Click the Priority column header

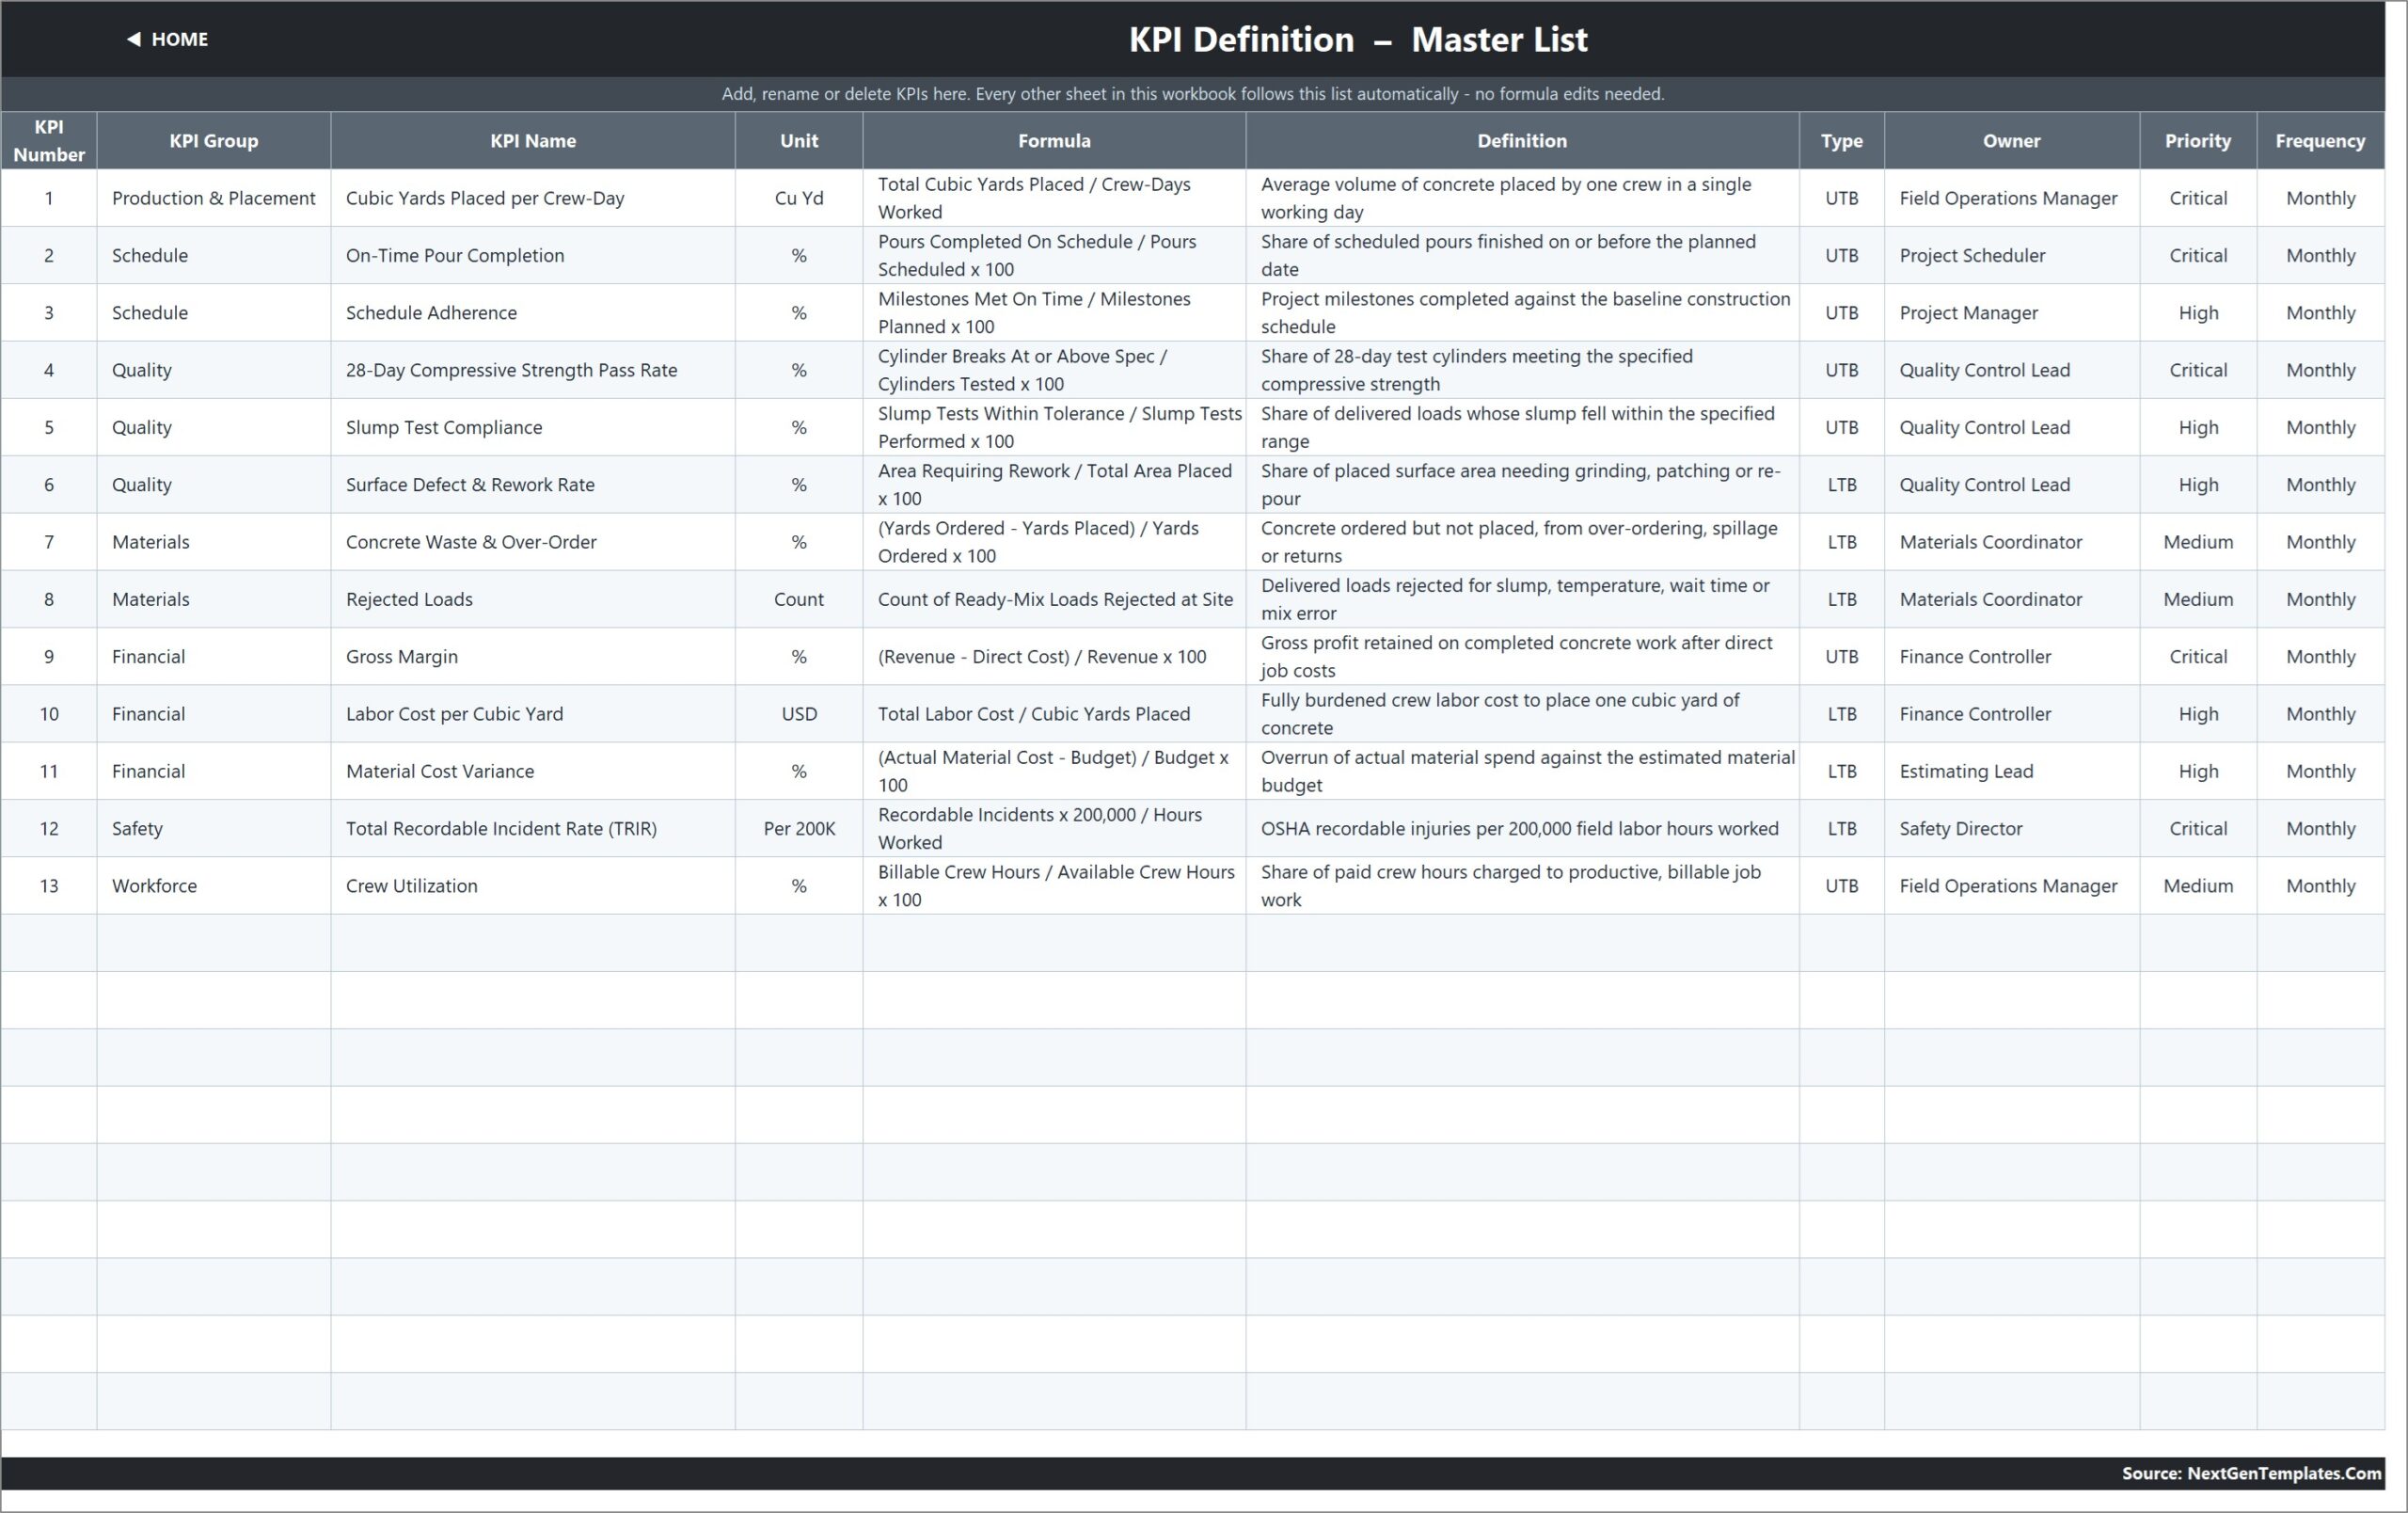2198,140
